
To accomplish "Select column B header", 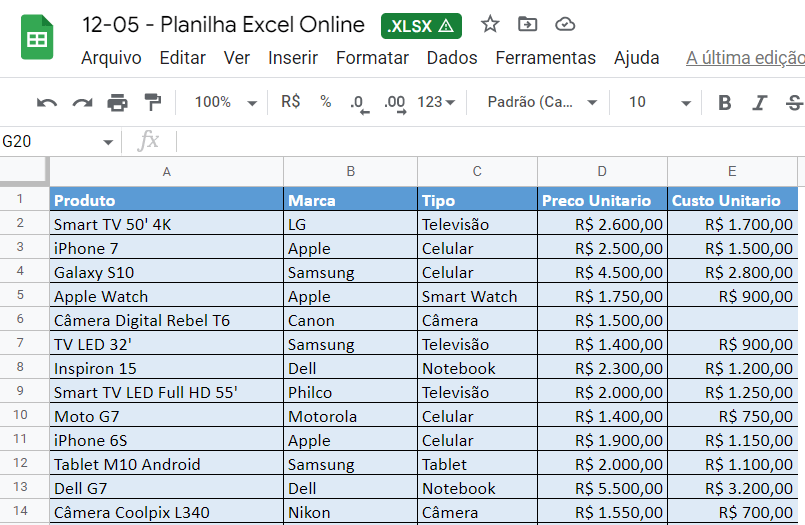I will point(350,171).
